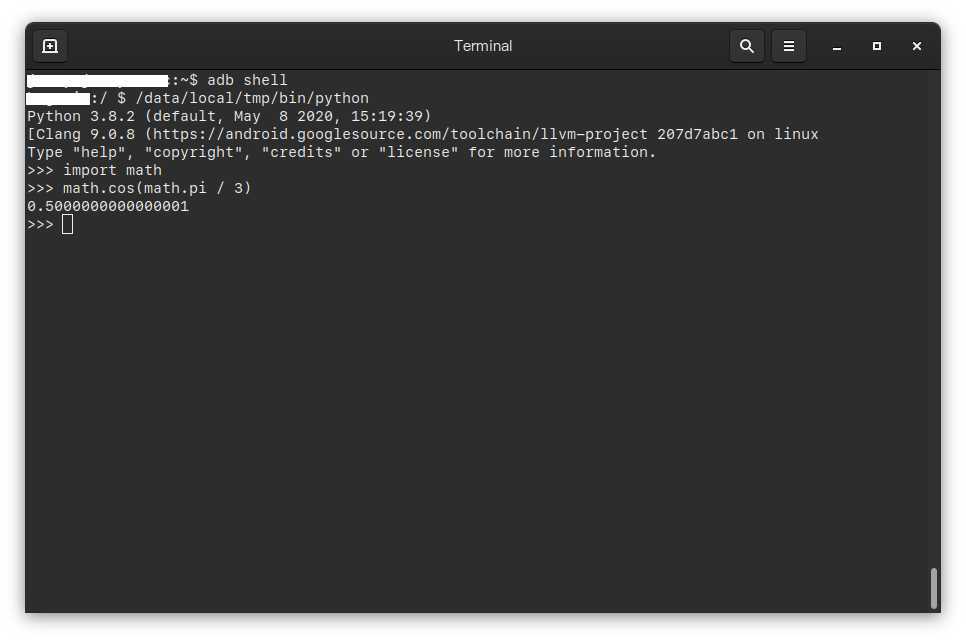Click the math.cos(math.pi / 3) expression
Viewport: 966px width, 641px height.
pyautogui.click(x=157, y=188)
